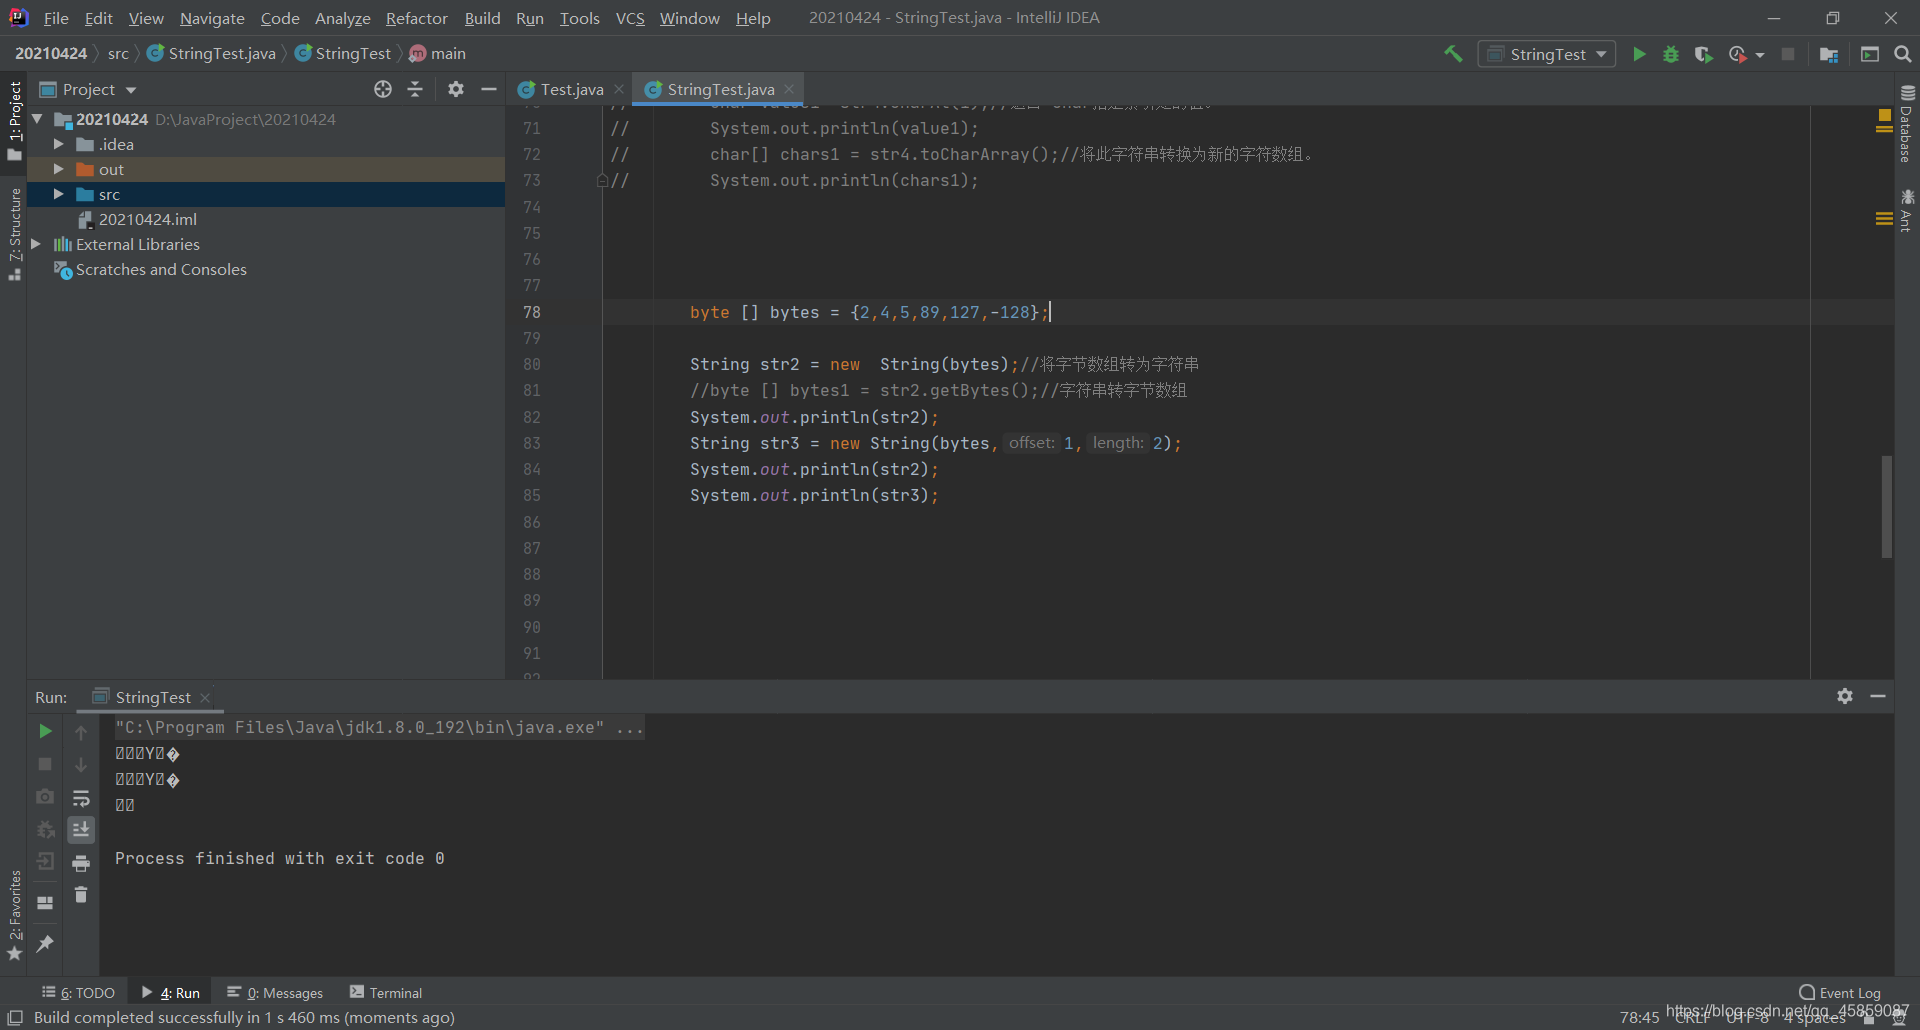Click the editor vertical scrollbar thumb

(x=1886, y=507)
